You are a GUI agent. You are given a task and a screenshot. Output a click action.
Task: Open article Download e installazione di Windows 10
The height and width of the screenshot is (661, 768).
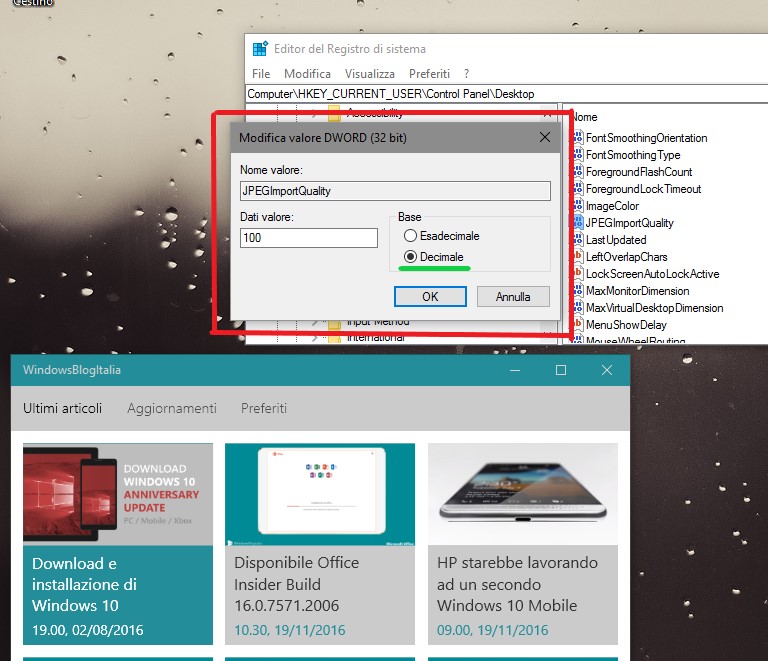pos(85,585)
